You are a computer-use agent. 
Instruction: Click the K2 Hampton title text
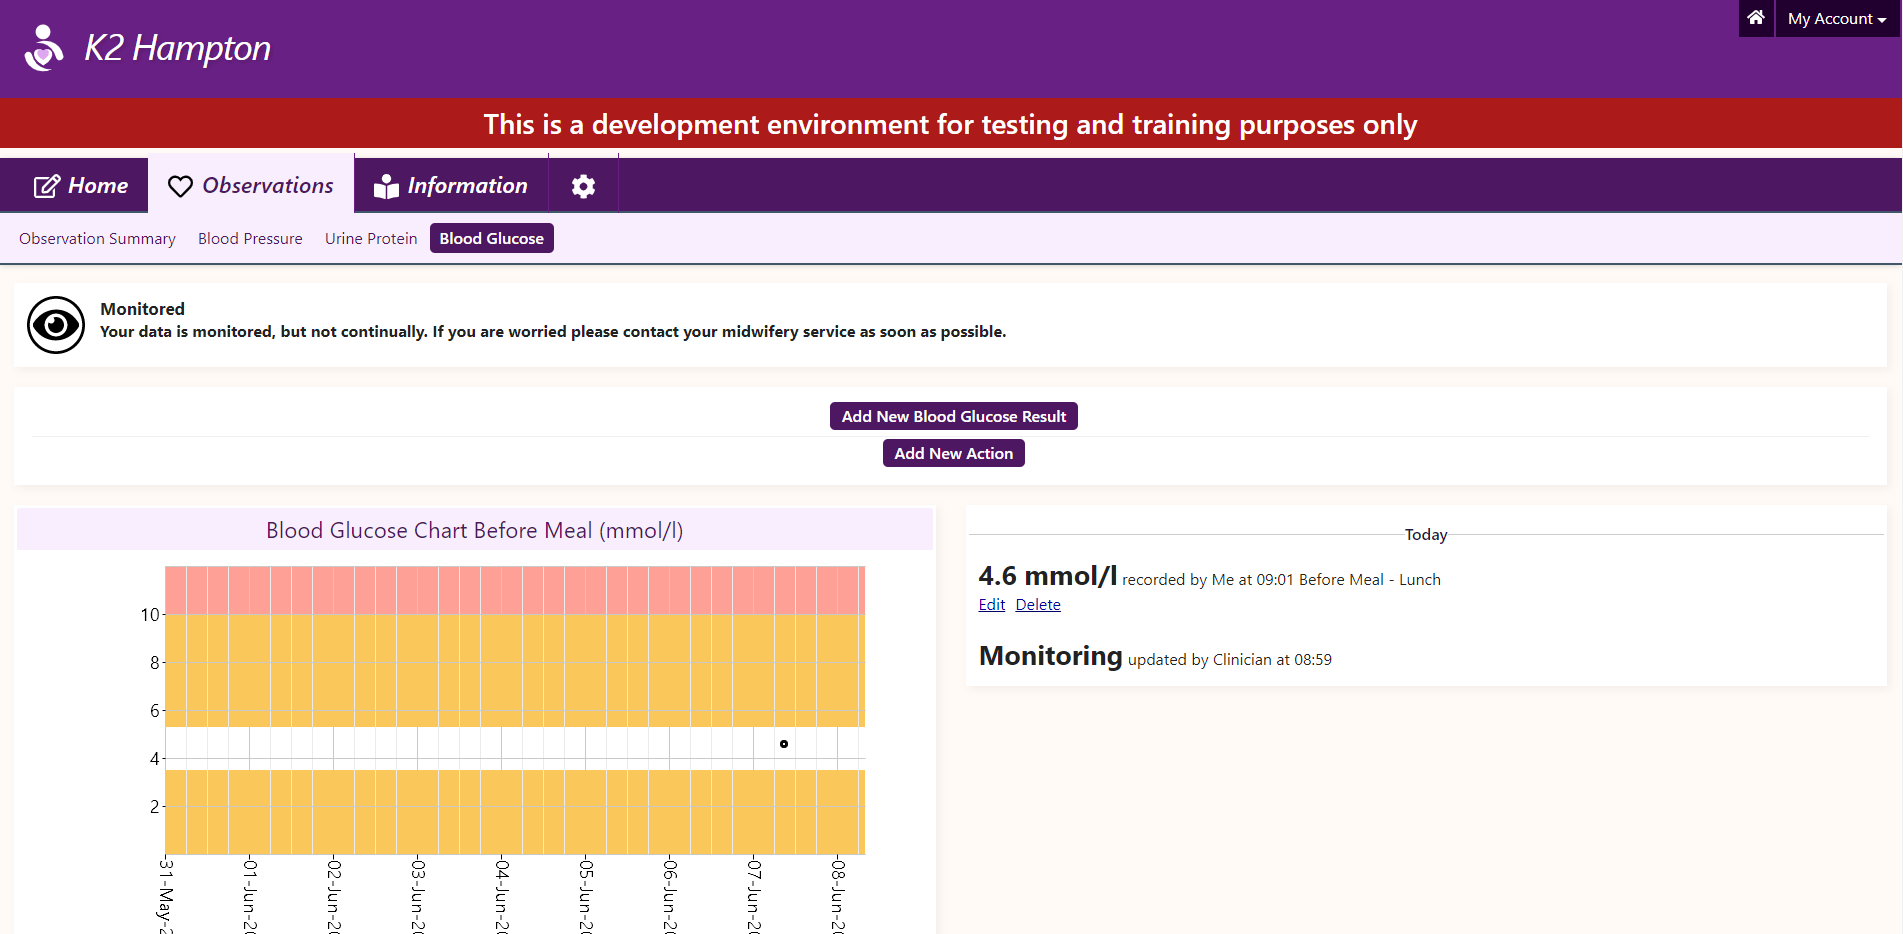point(178,48)
